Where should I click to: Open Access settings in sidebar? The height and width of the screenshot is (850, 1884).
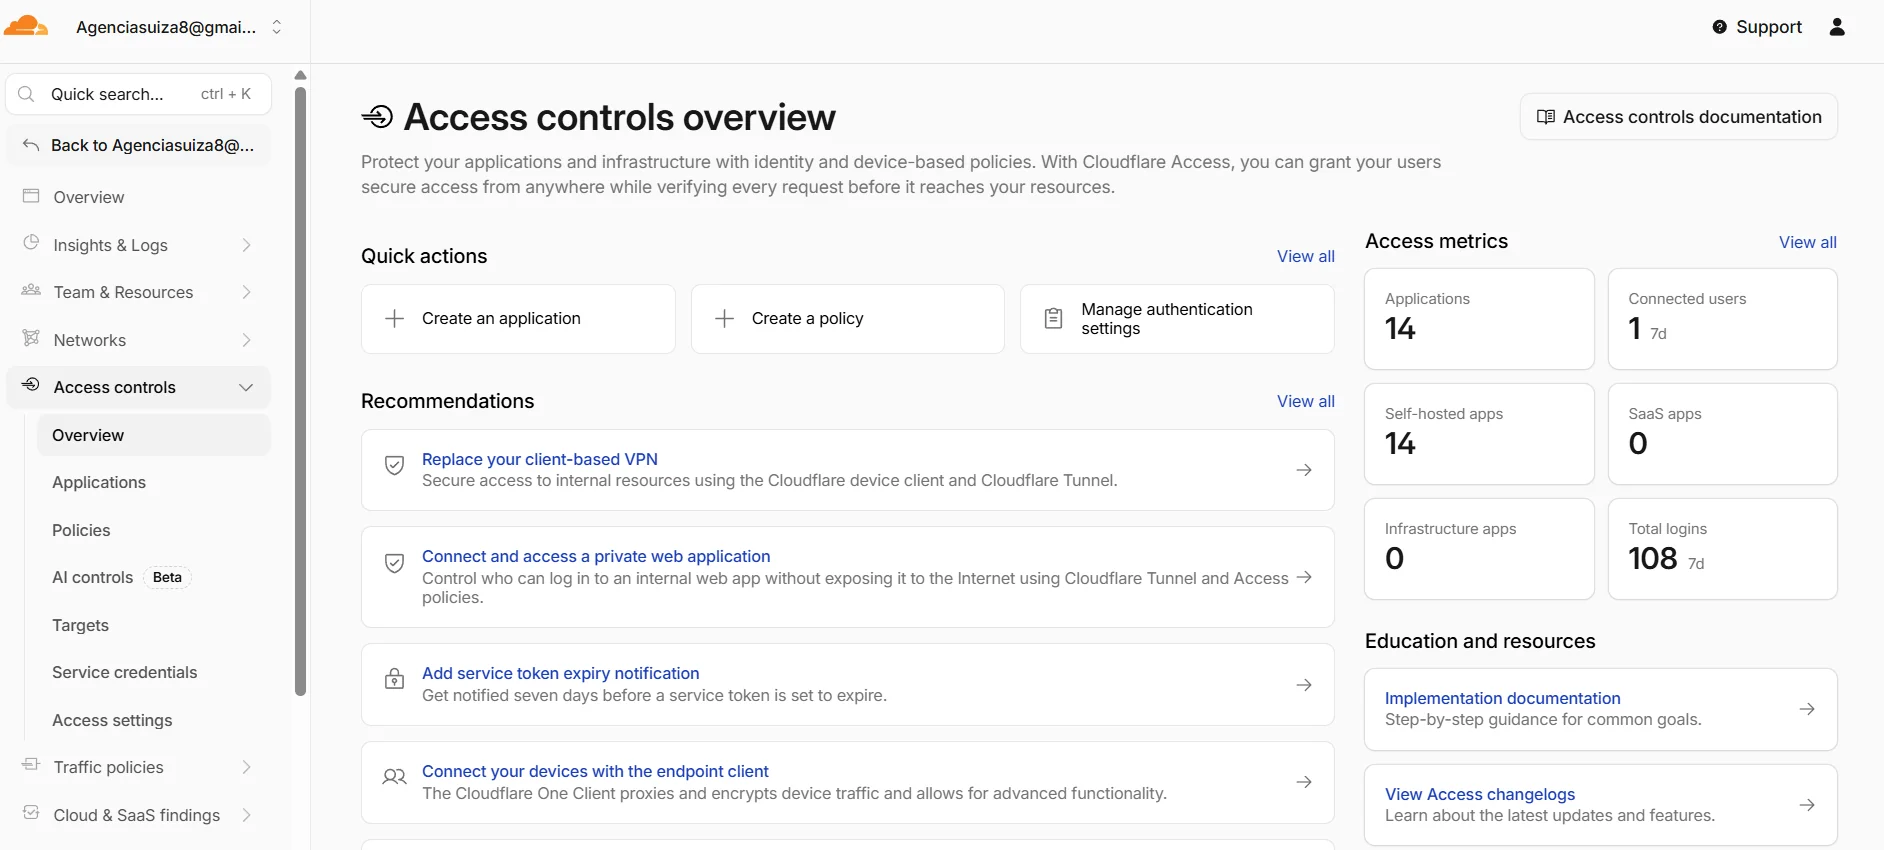(x=112, y=720)
